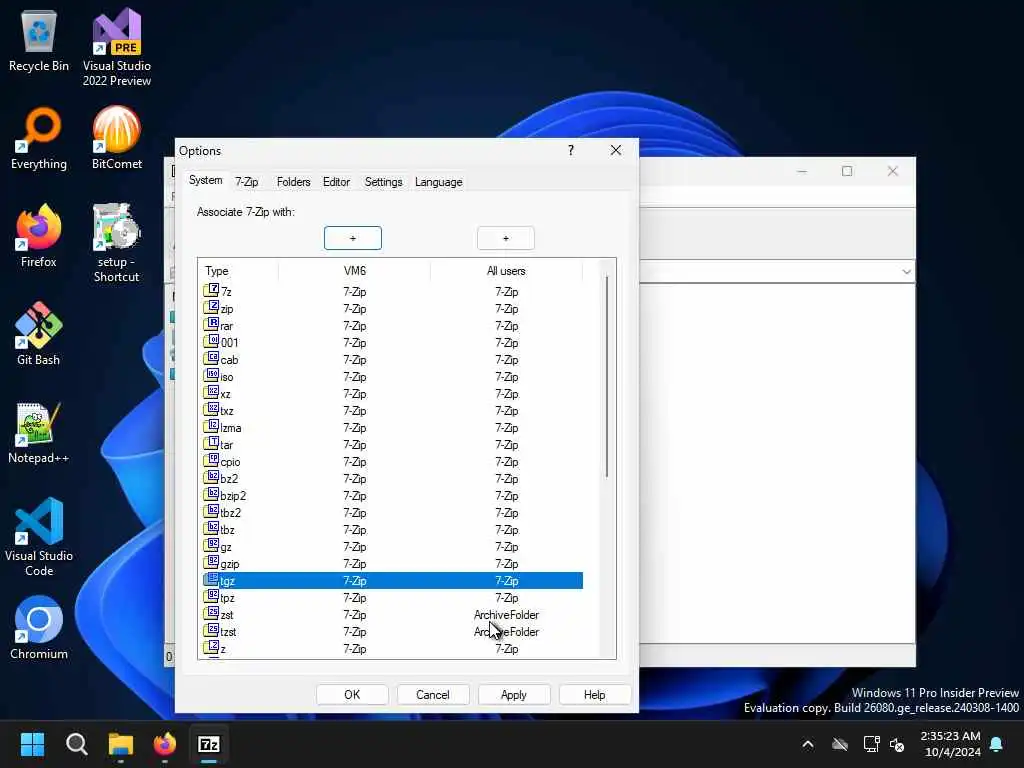The height and width of the screenshot is (768, 1024).
Task: Click the 7z file type icon
Action: 212,291
